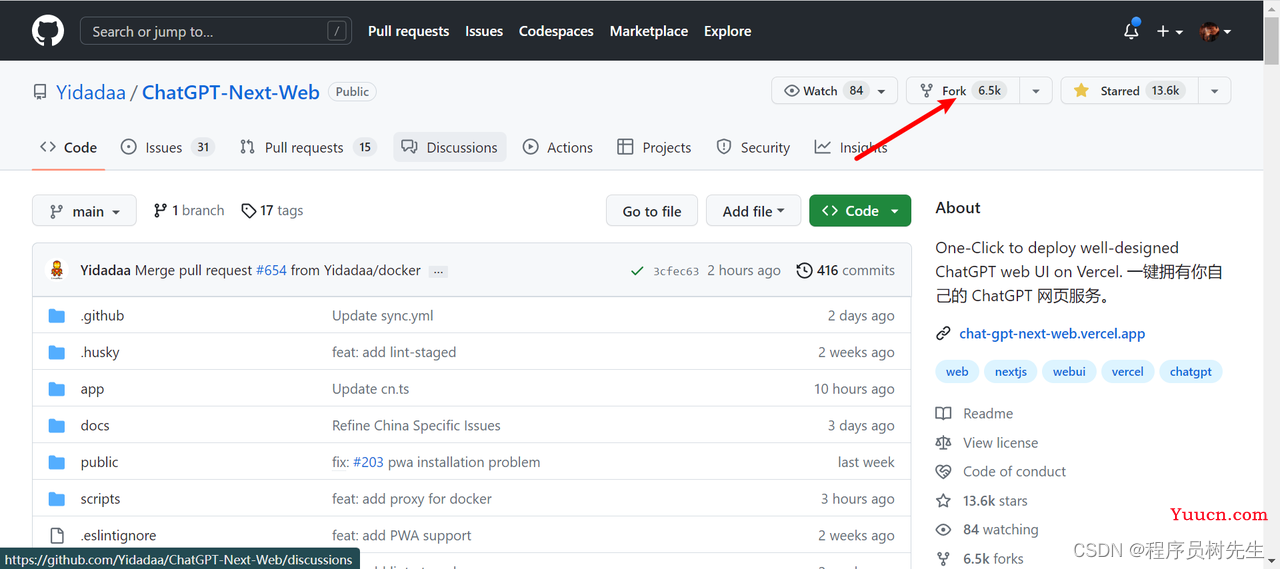Image resolution: width=1280 pixels, height=569 pixels.
Task: Open the Update sync.yml commit message
Action: point(383,315)
